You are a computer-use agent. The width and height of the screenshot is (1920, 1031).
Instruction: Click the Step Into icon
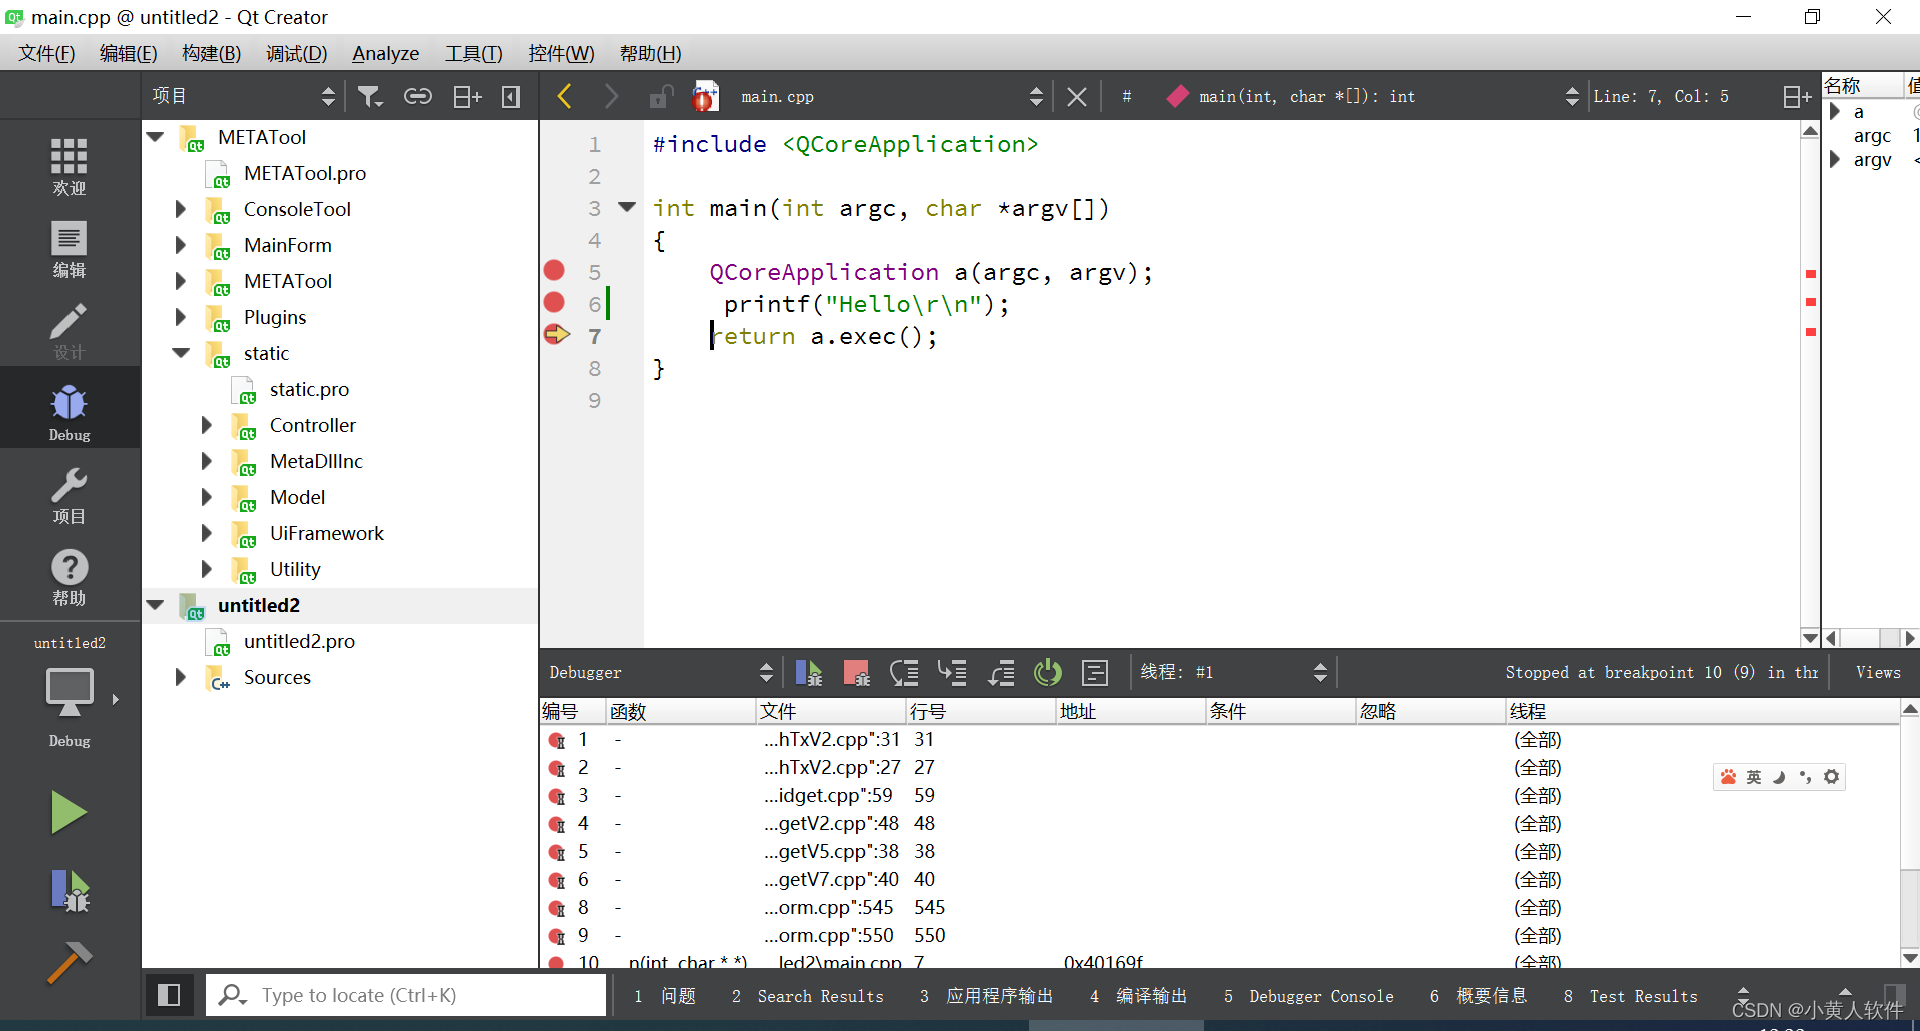[x=952, y=672]
